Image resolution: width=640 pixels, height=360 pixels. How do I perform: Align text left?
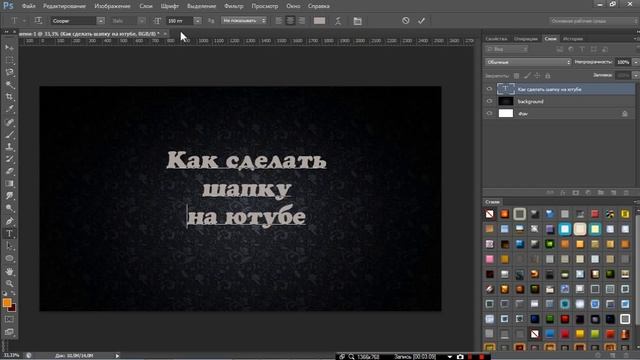coord(278,21)
